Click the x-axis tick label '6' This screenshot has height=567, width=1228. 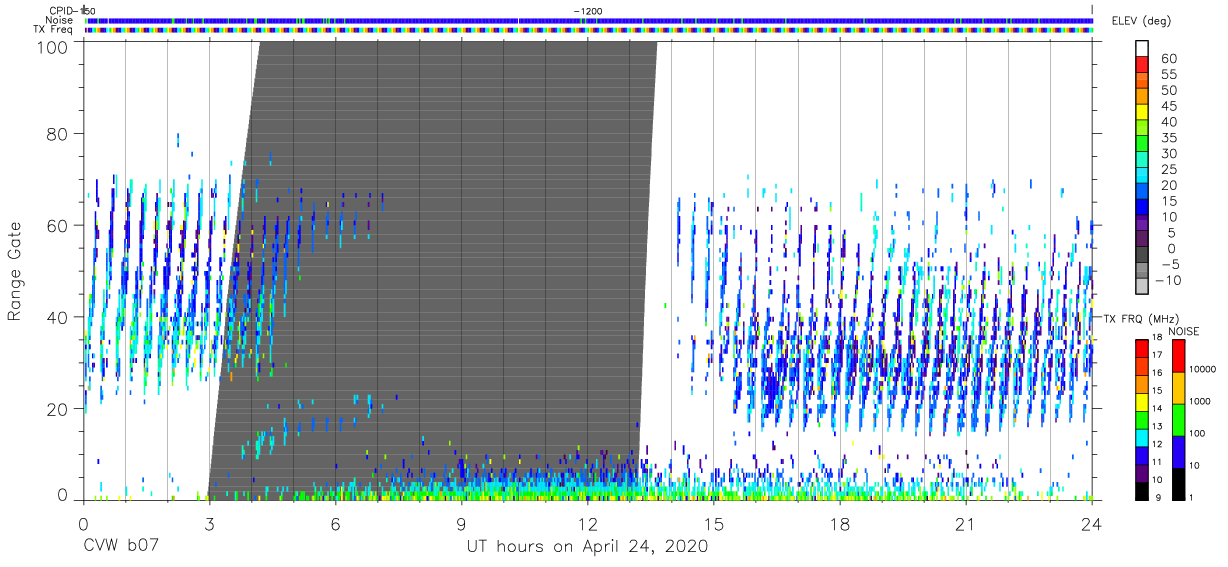point(335,524)
